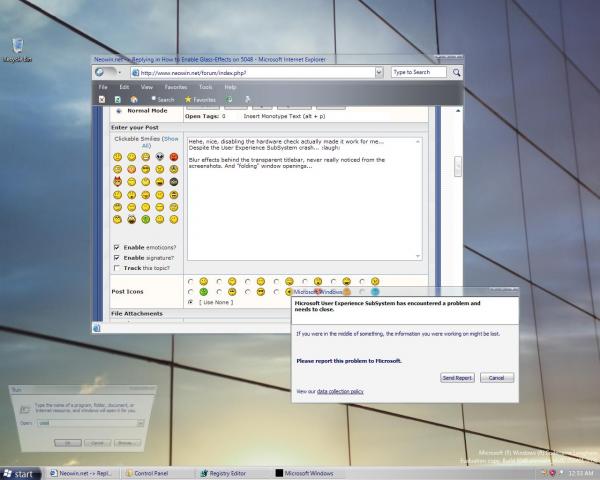Open the data collection policy link
This screenshot has height=480, width=600.
click(x=340, y=391)
